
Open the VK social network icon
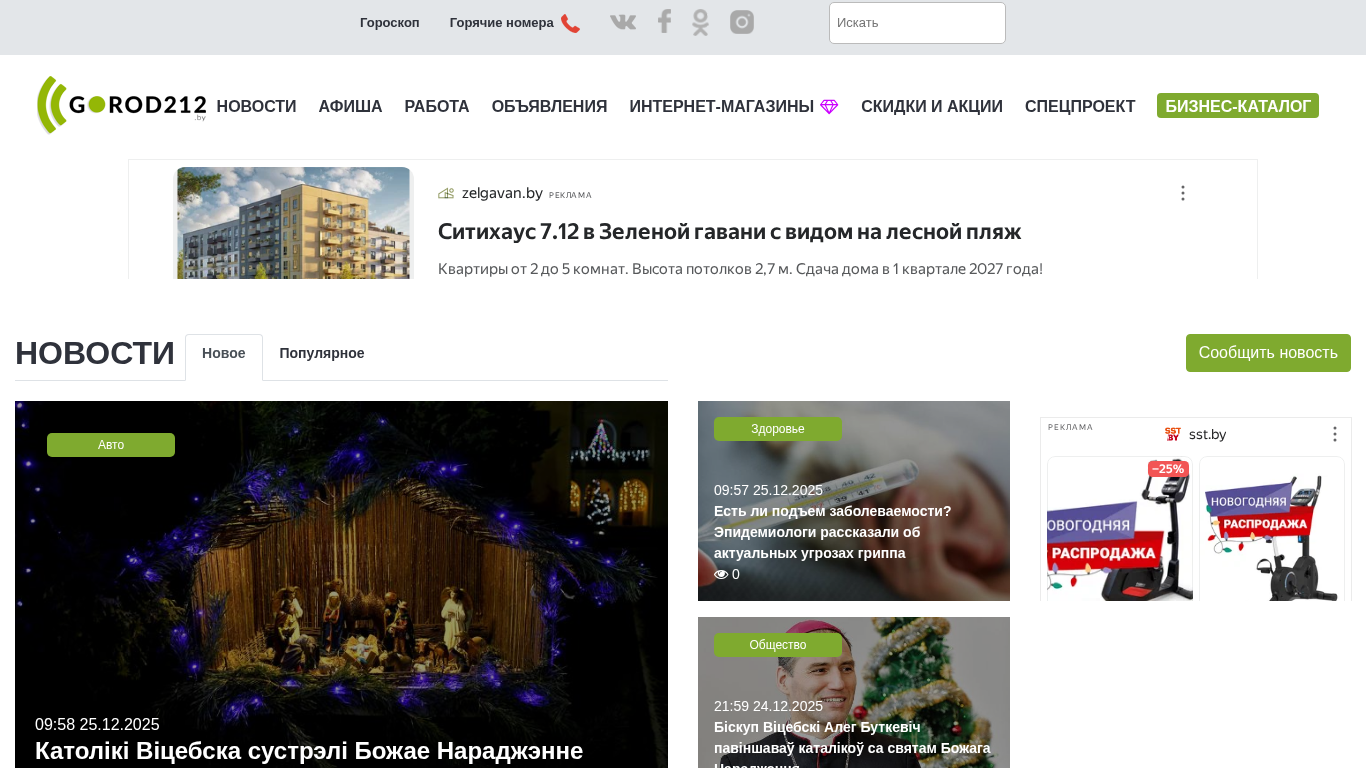(623, 22)
